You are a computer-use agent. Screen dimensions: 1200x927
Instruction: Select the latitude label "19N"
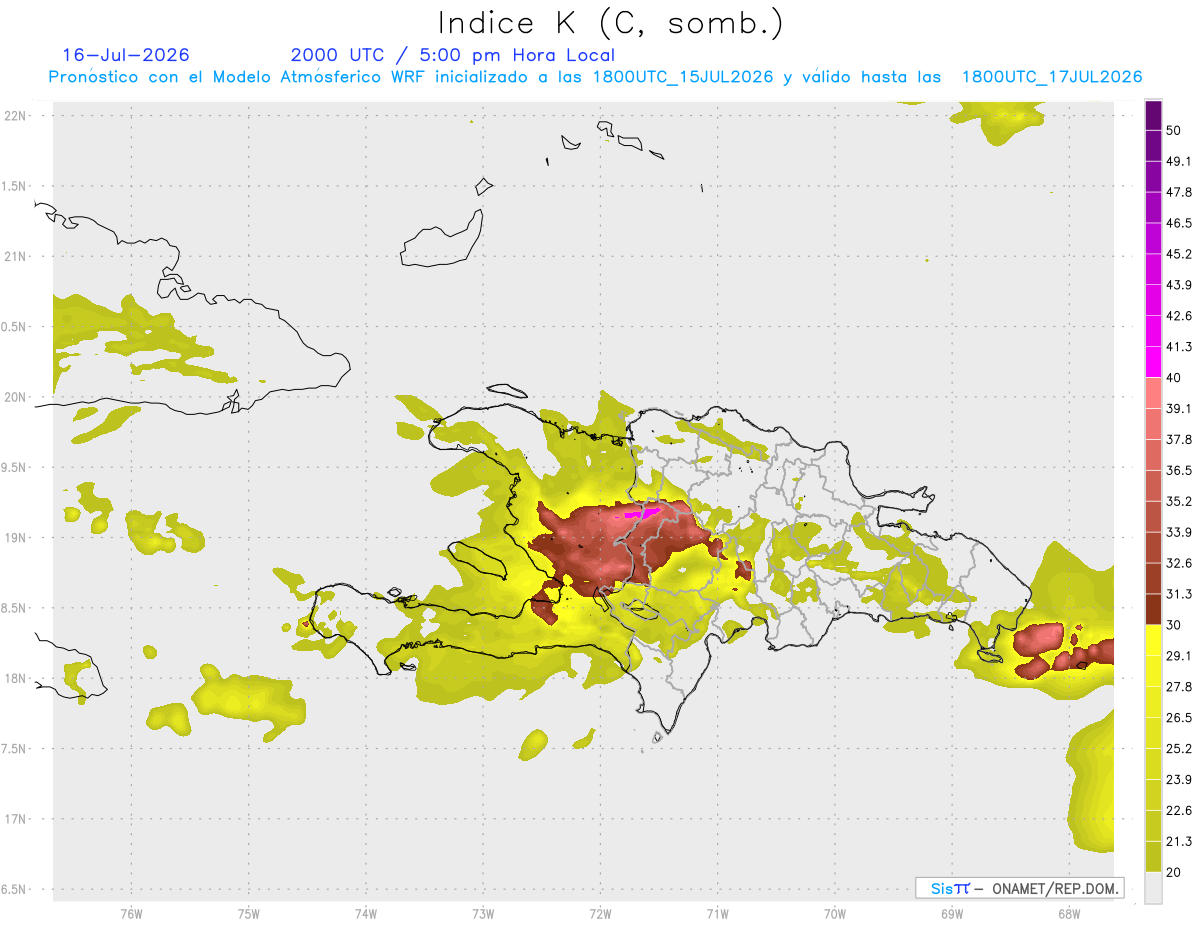tap(16, 537)
